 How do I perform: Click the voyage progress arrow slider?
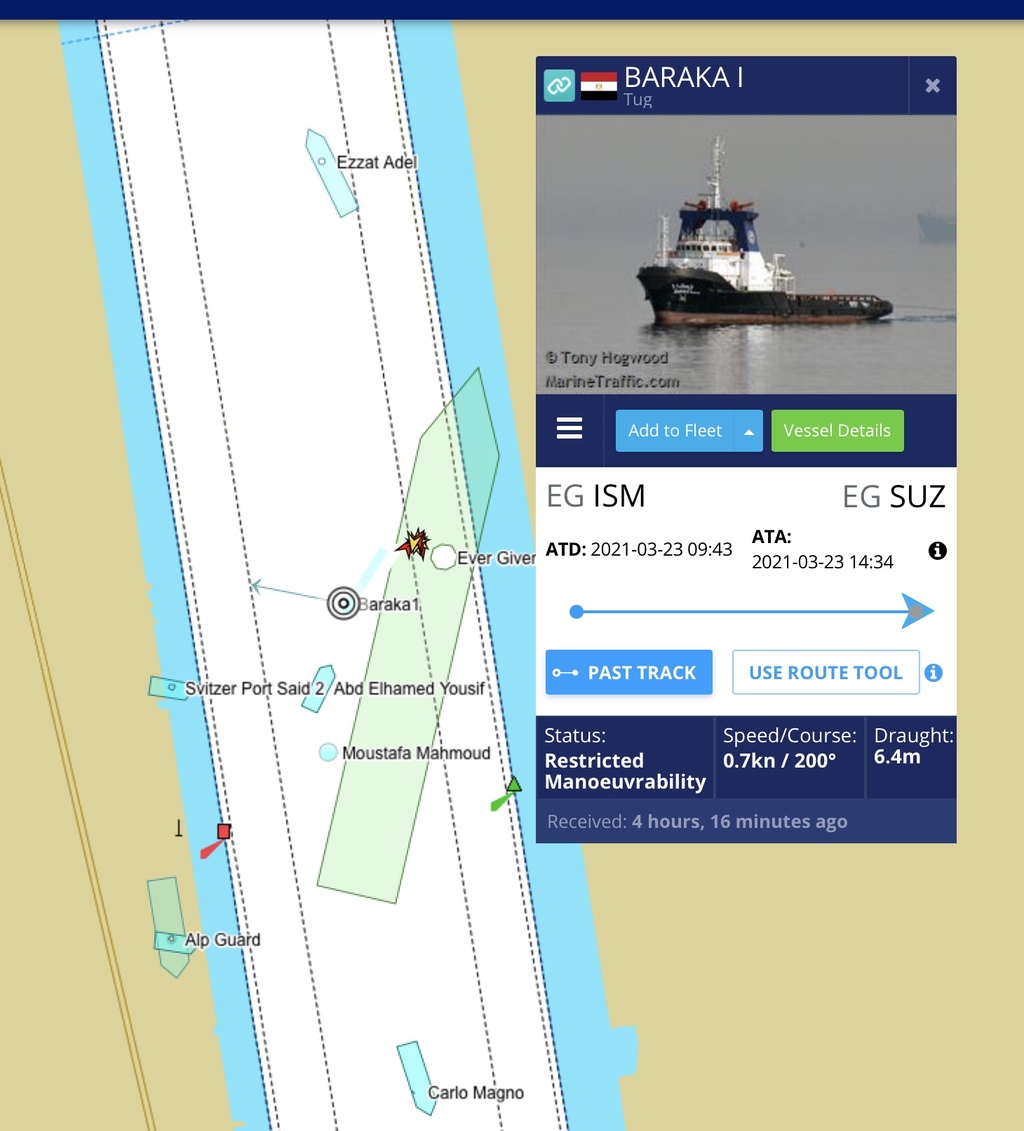pyautogui.click(x=916, y=612)
